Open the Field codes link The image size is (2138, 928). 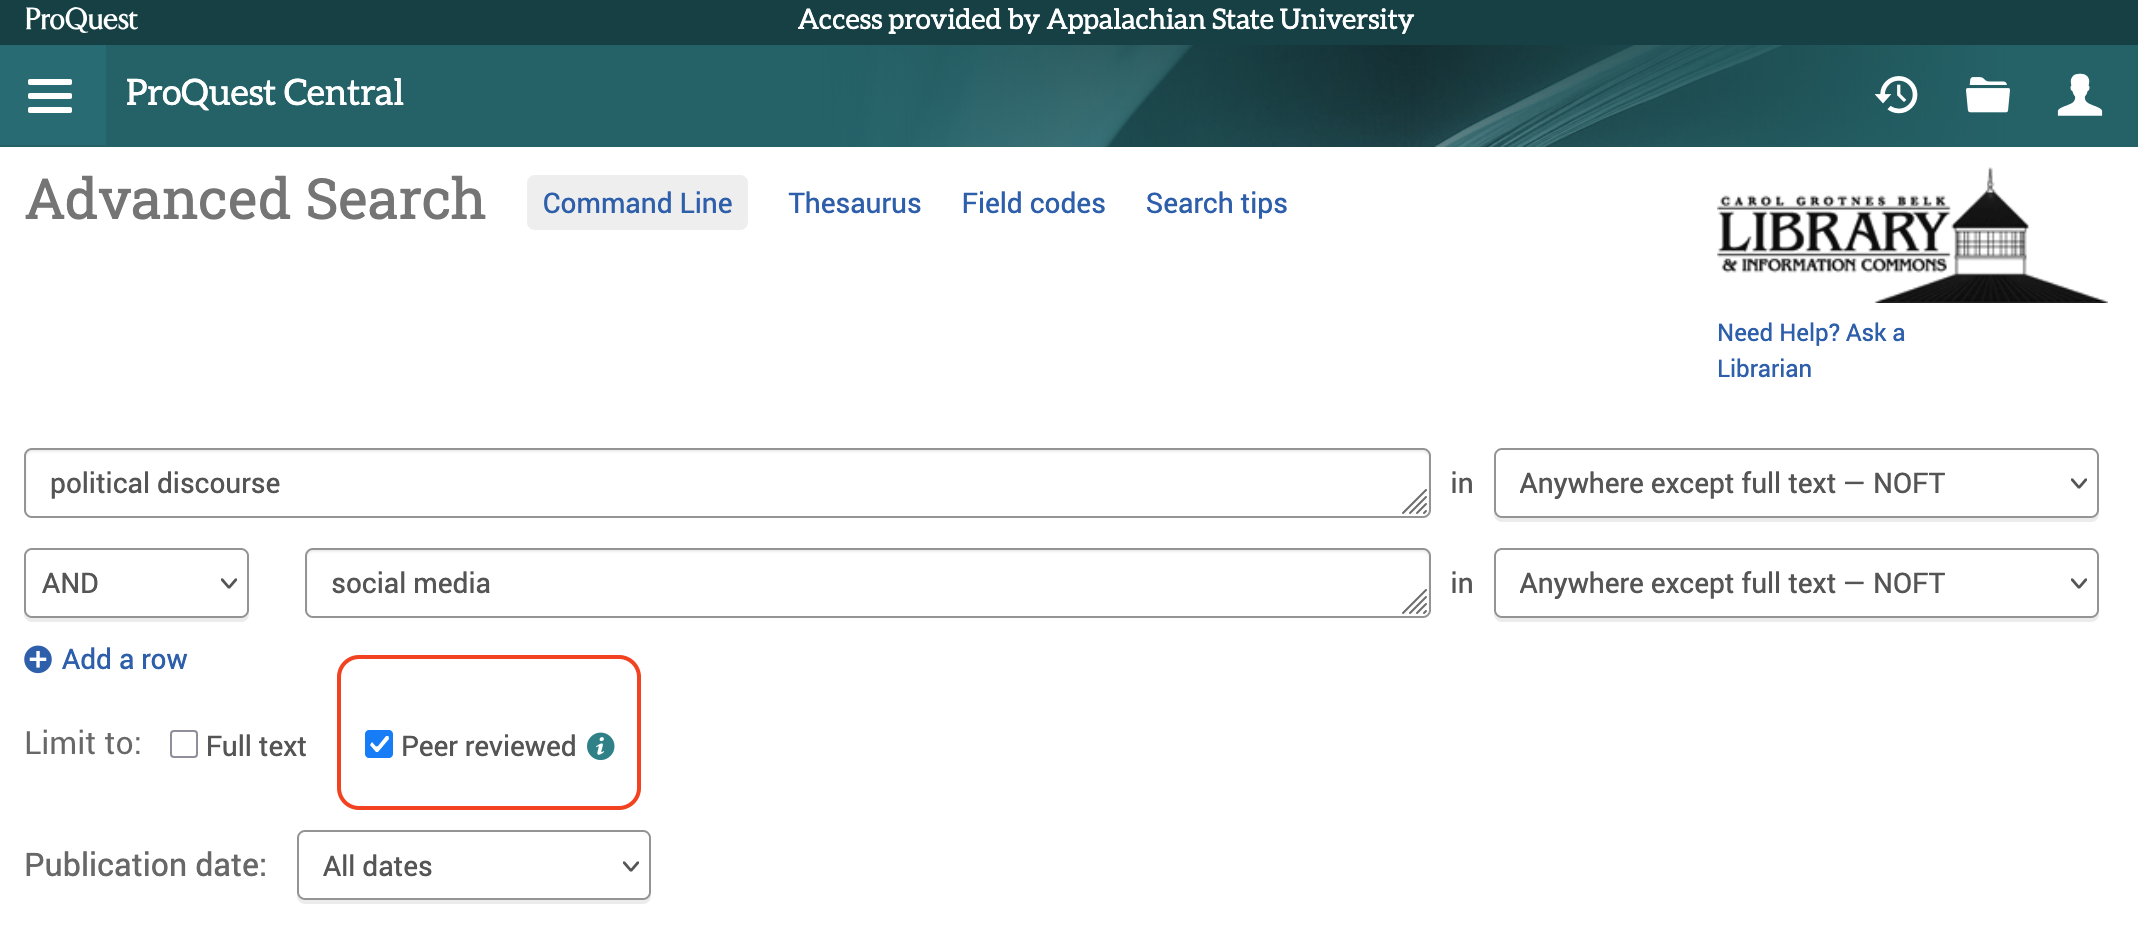click(x=1033, y=203)
